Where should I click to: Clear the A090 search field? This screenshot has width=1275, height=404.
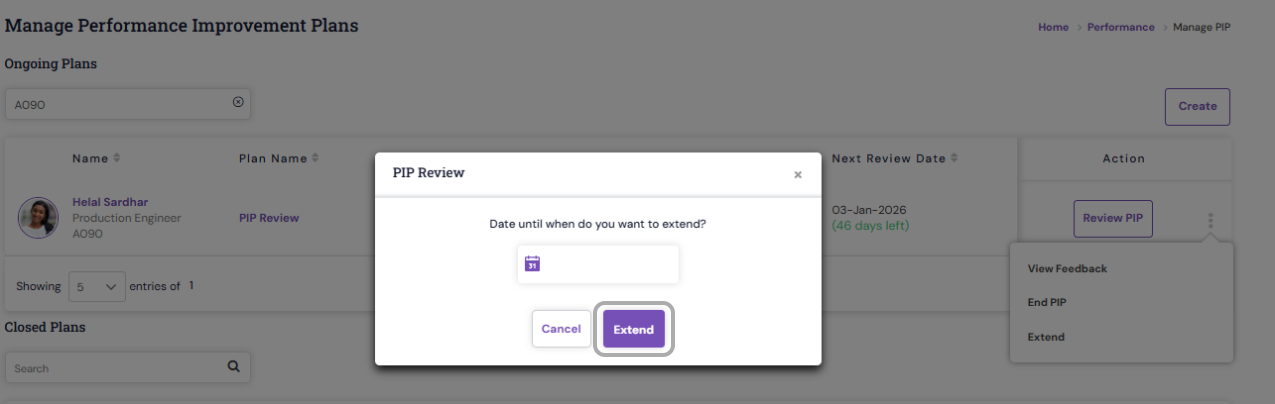coord(238,103)
